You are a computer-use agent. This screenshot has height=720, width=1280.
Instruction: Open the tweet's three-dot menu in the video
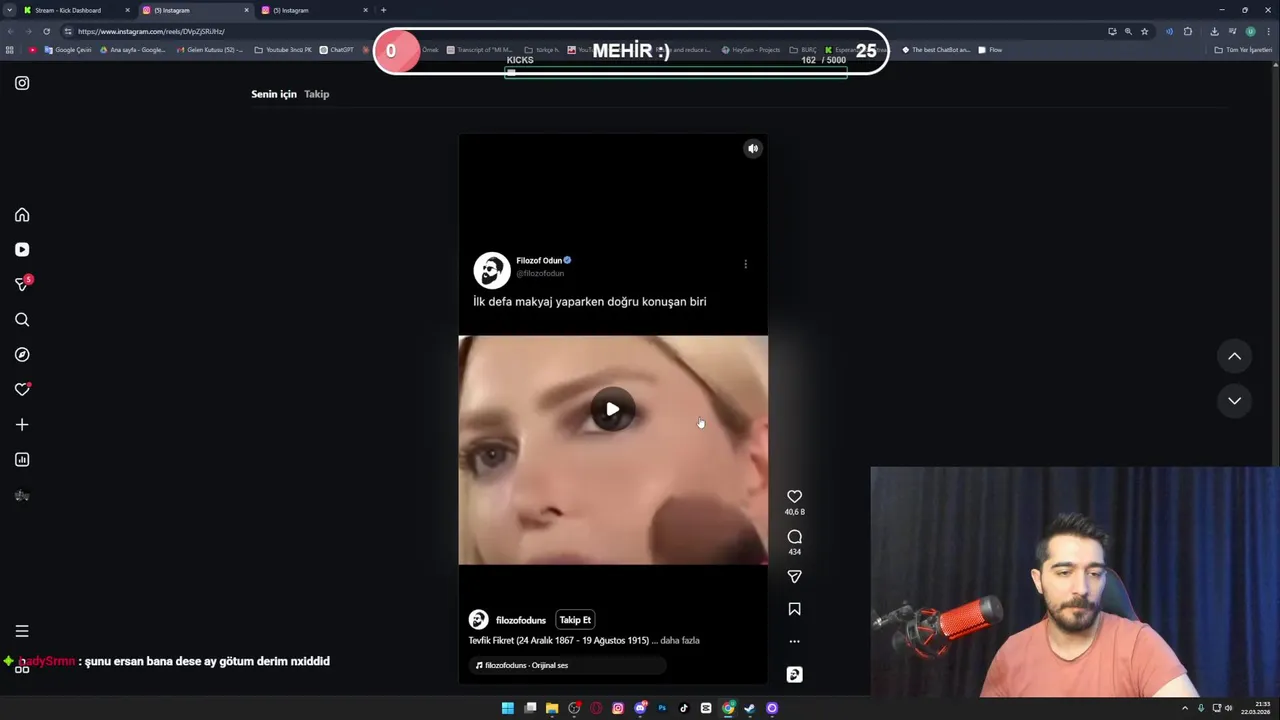click(745, 264)
